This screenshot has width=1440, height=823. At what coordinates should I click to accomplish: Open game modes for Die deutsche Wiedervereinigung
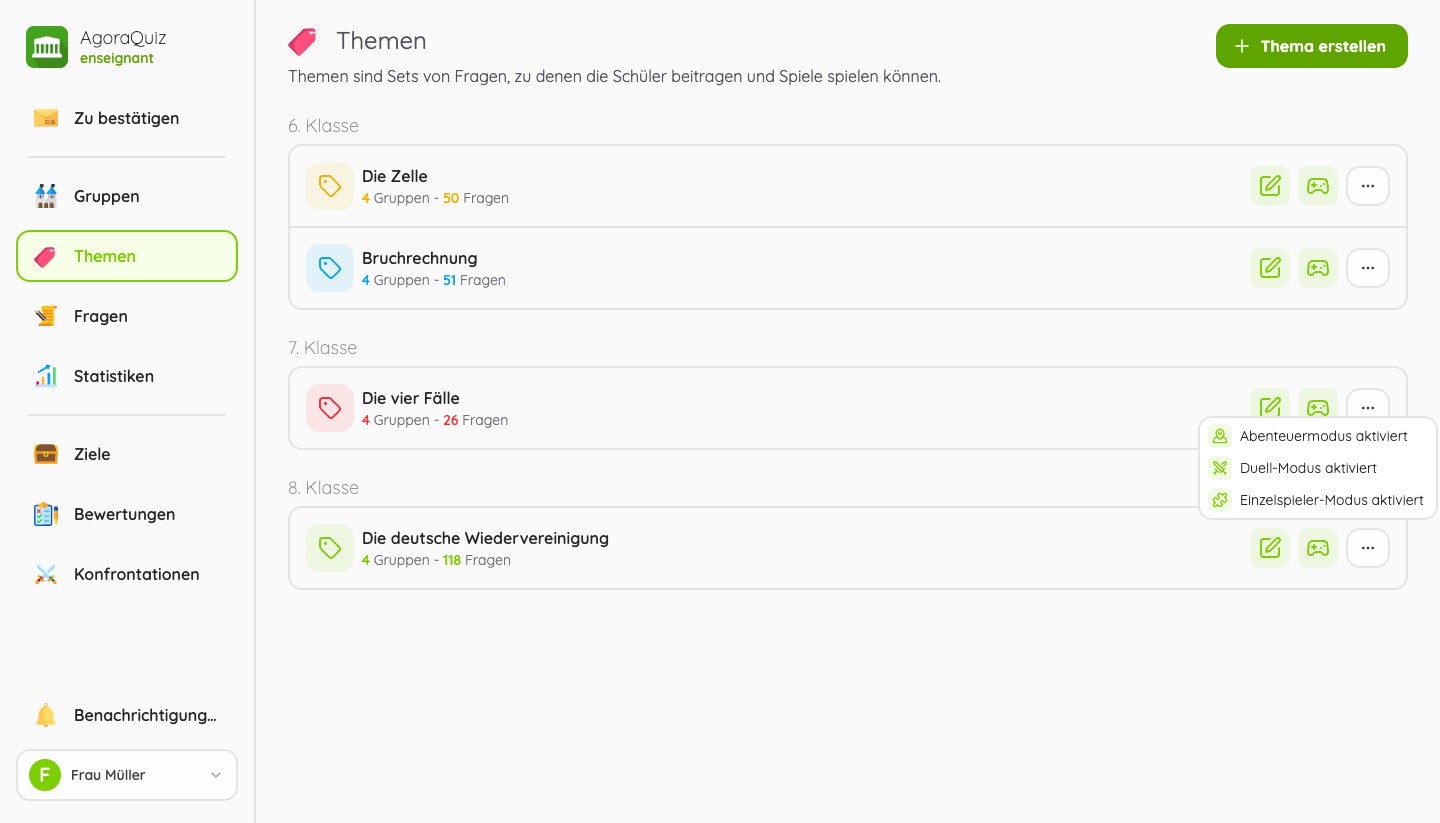tap(1318, 548)
